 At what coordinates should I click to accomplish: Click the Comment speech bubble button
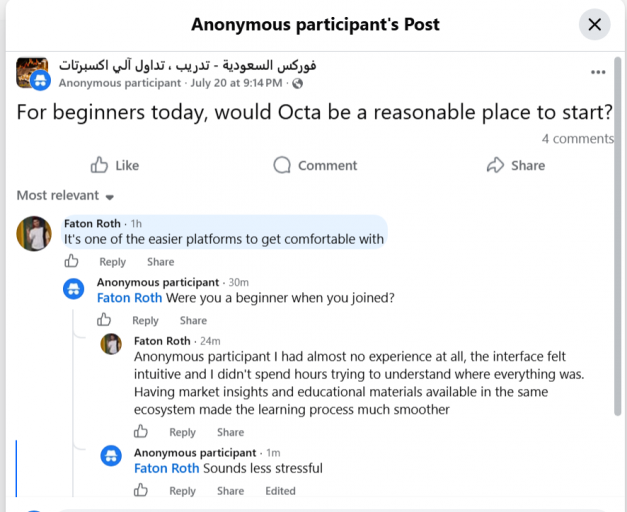(315, 165)
